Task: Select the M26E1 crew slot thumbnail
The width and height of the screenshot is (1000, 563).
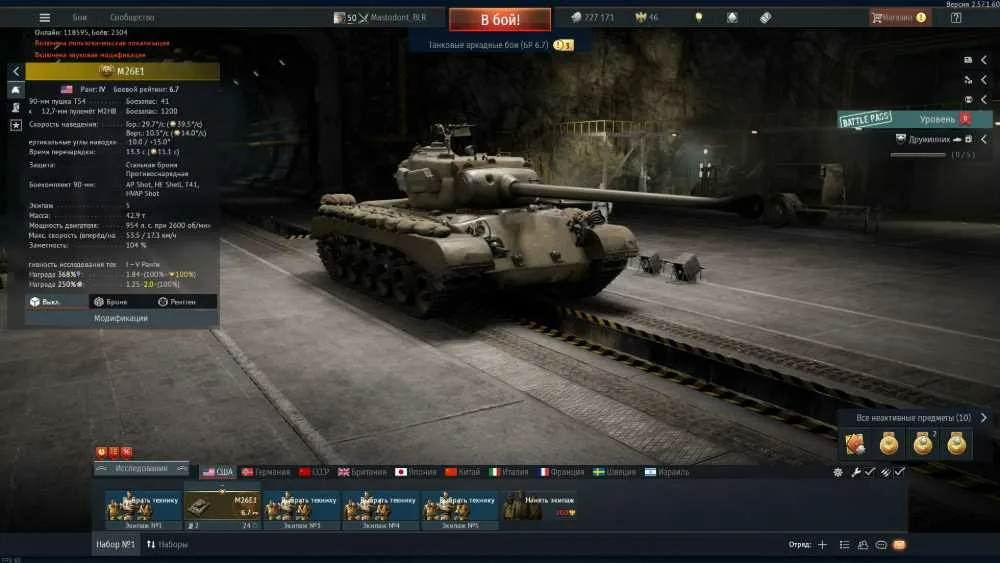Action: (x=222, y=508)
